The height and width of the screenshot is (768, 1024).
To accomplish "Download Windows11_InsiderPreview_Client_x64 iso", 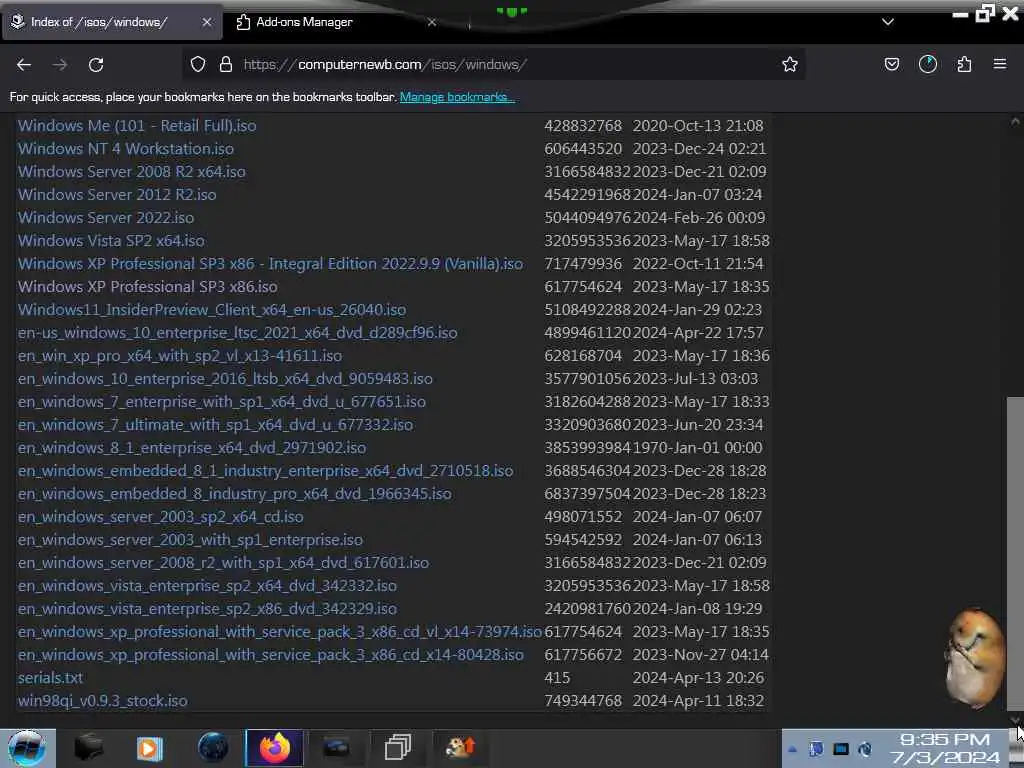I will coord(212,310).
